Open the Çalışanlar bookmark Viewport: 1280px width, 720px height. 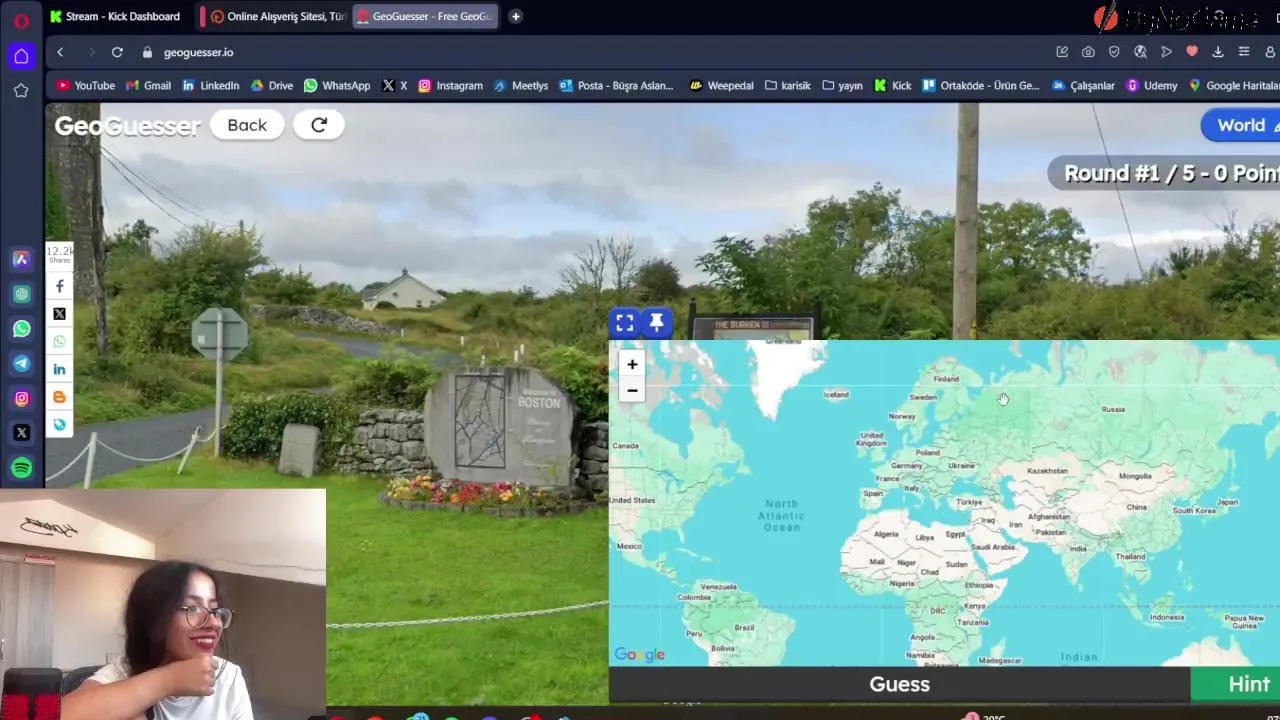coord(1083,86)
